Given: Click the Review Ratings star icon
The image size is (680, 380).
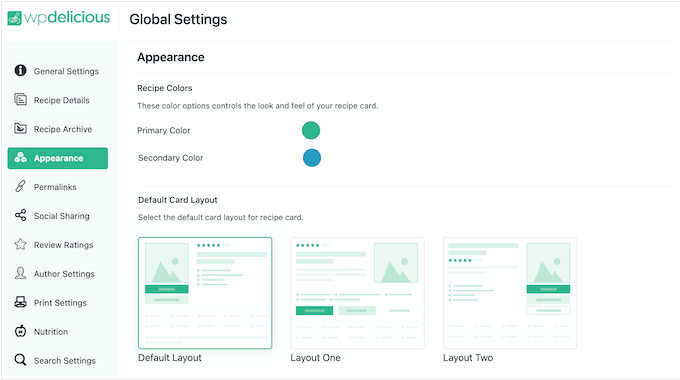Looking at the screenshot, I should pyautogui.click(x=20, y=244).
